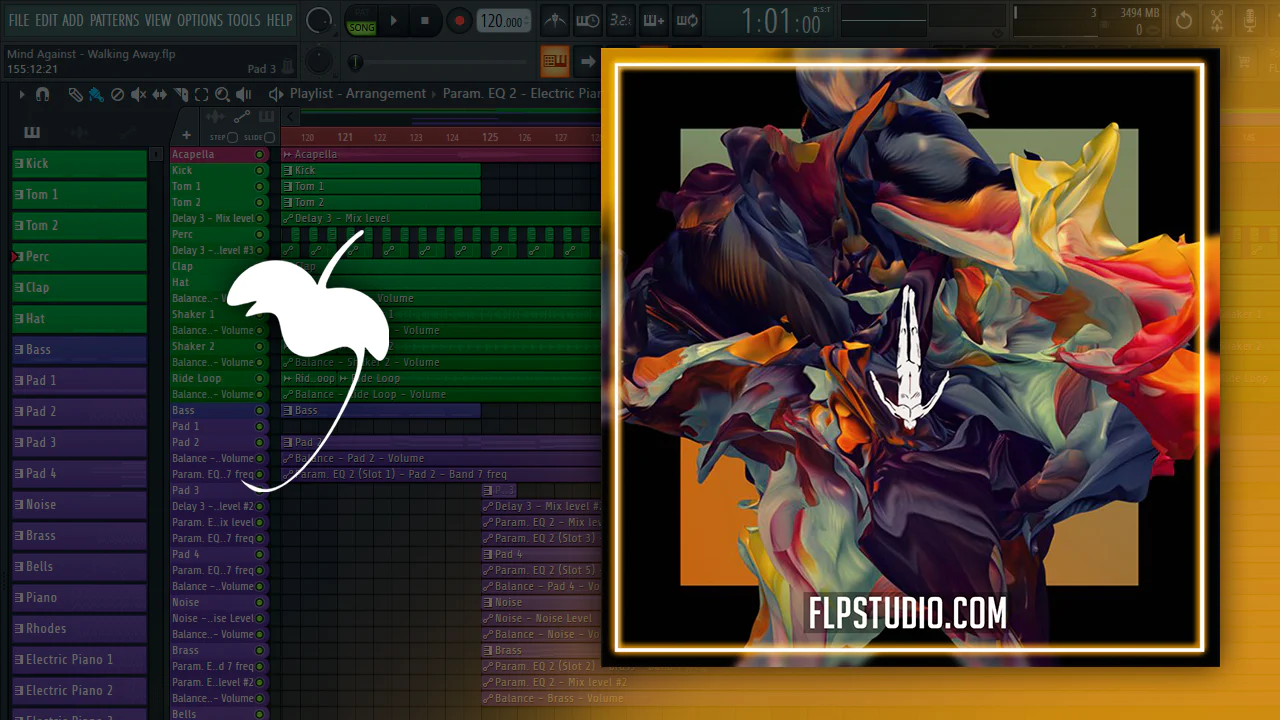The height and width of the screenshot is (720, 1280).
Task: Select the Zoom magnifier tool
Action: click(x=222, y=94)
